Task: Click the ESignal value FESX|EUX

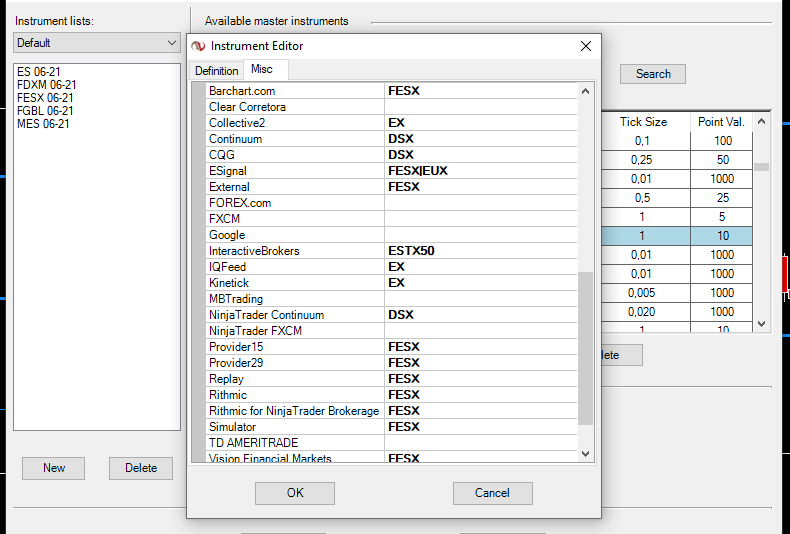Action: tap(481, 171)
